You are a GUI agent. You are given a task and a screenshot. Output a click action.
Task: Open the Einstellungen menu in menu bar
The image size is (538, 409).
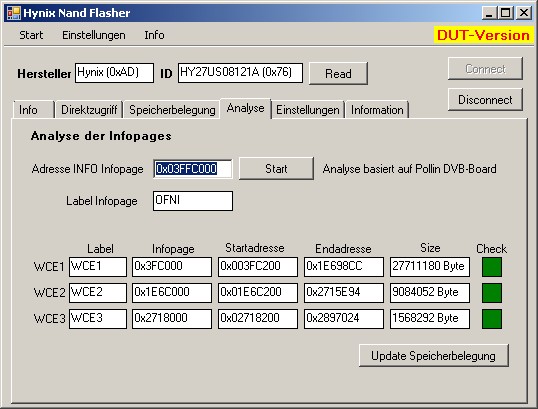point(94,35)
